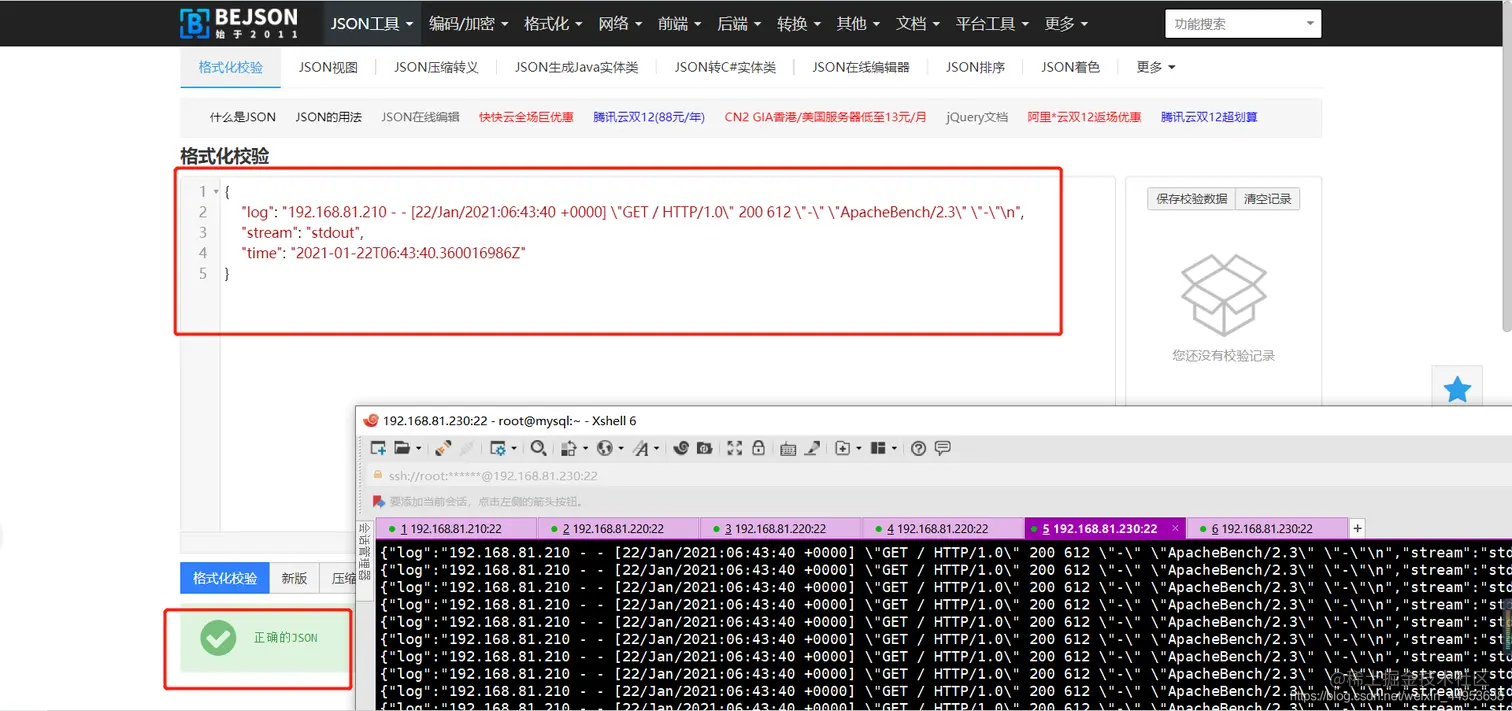Screen dimensions: 1512x711
Task: Open the 转换 dropdown menu
Action: point(800,23)
